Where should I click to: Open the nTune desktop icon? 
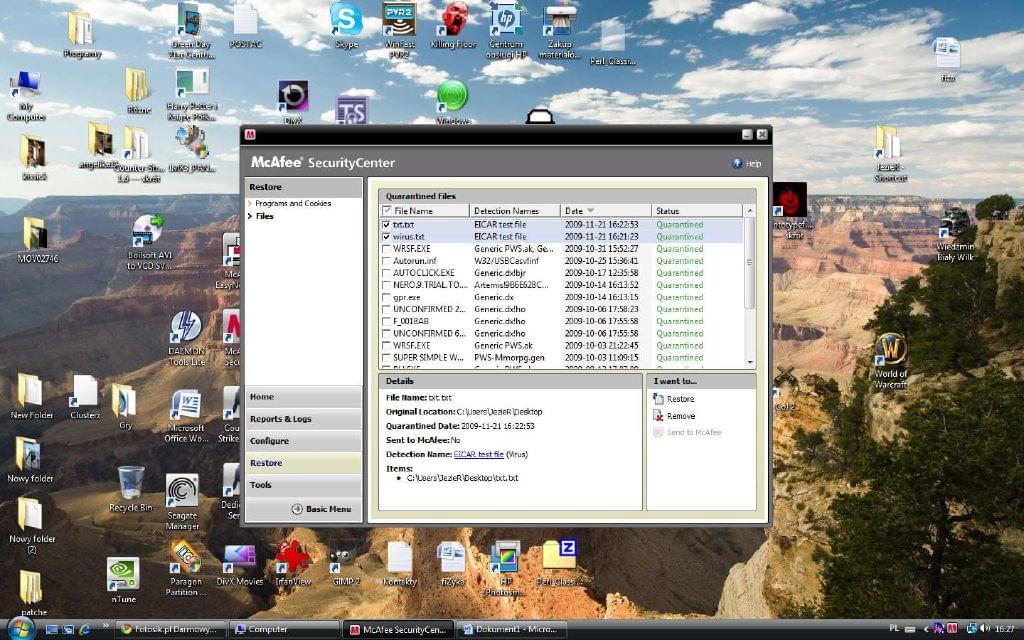[x=123, y=580]
